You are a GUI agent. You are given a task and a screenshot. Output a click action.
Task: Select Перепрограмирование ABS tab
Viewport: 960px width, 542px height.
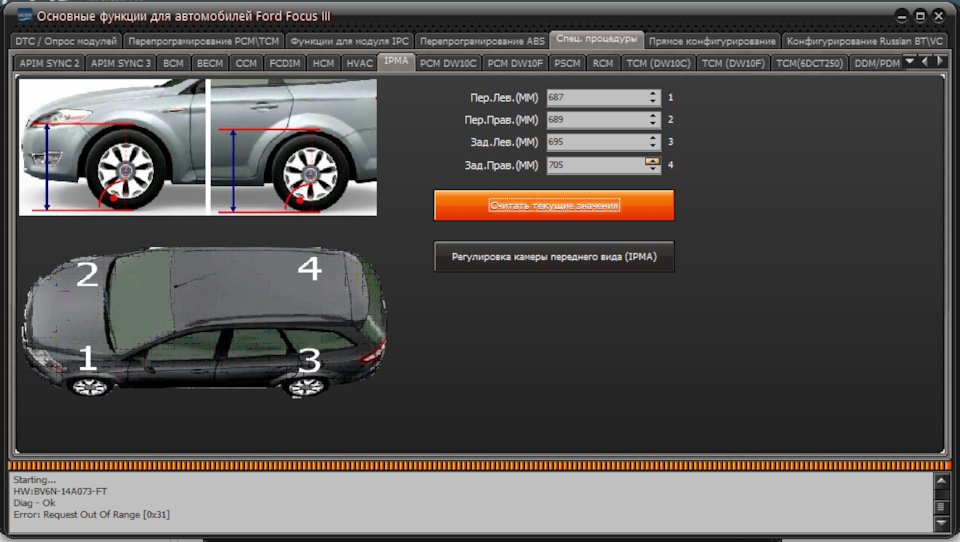click(482, 41)
